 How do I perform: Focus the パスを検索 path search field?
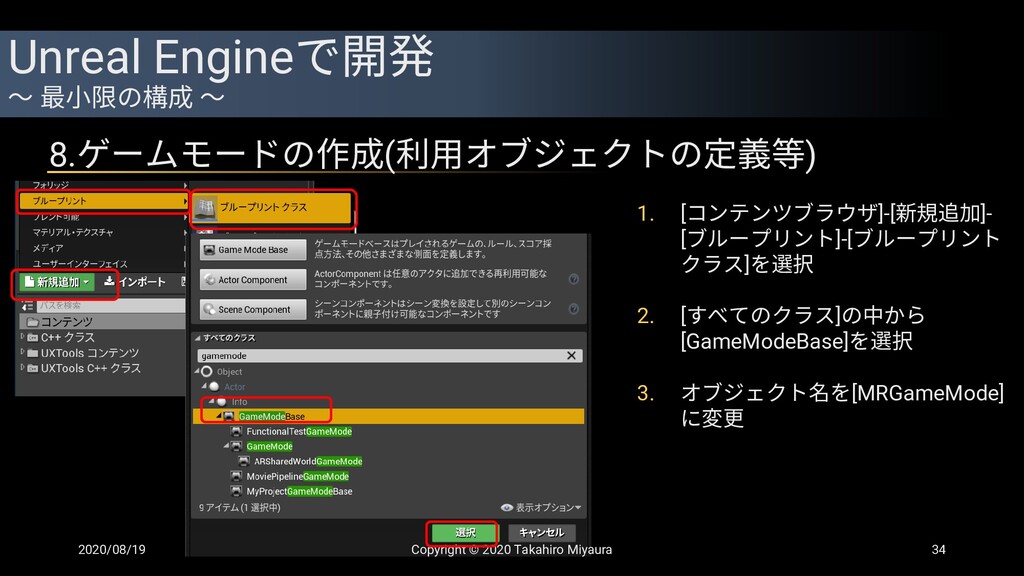click(112, 306)
